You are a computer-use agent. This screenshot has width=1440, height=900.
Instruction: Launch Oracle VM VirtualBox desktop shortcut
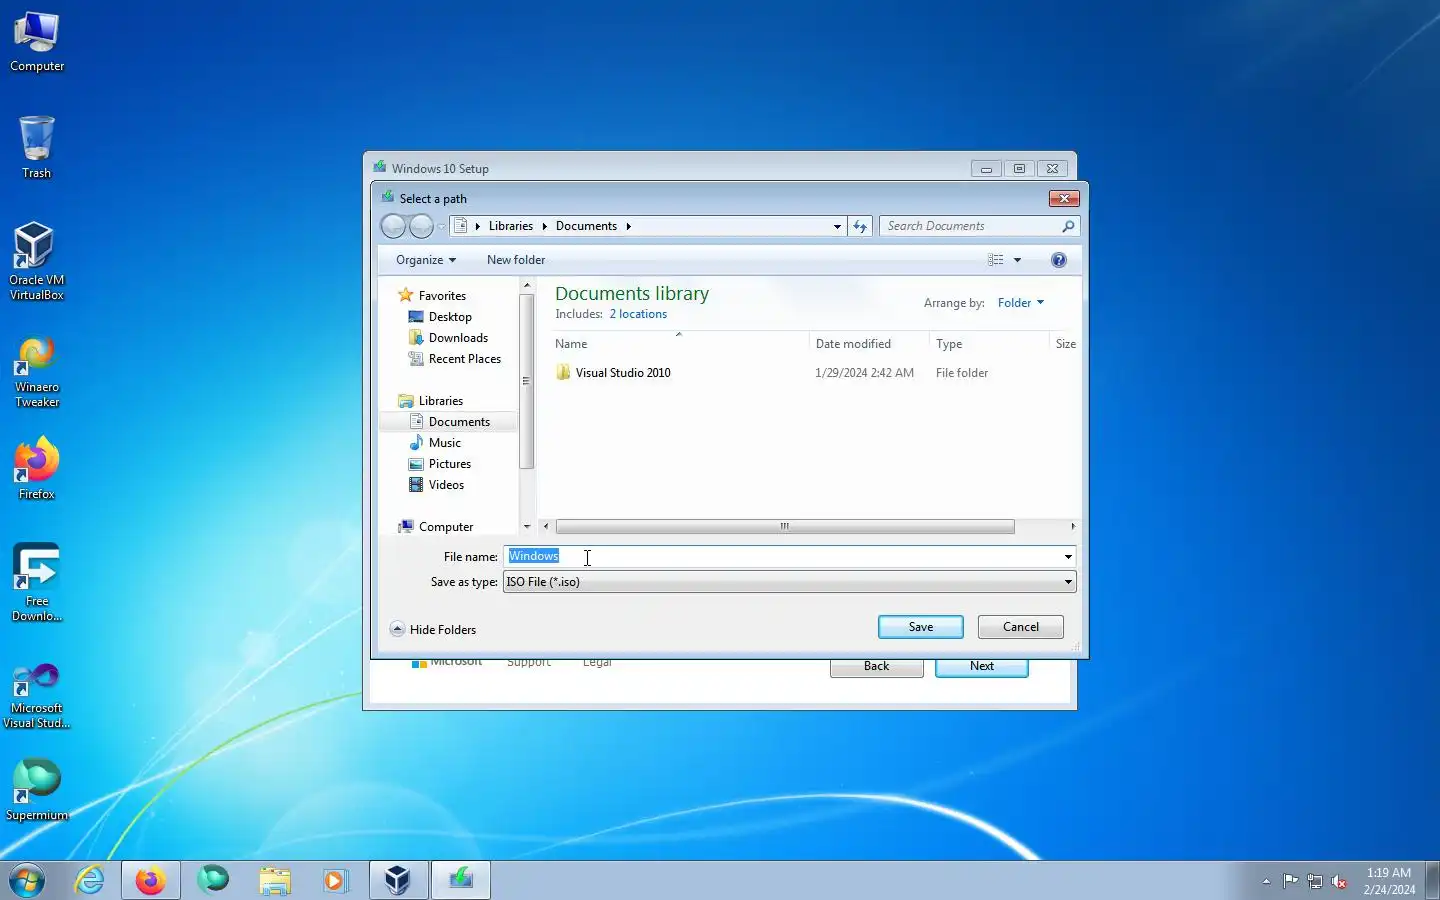click(37, 261)
